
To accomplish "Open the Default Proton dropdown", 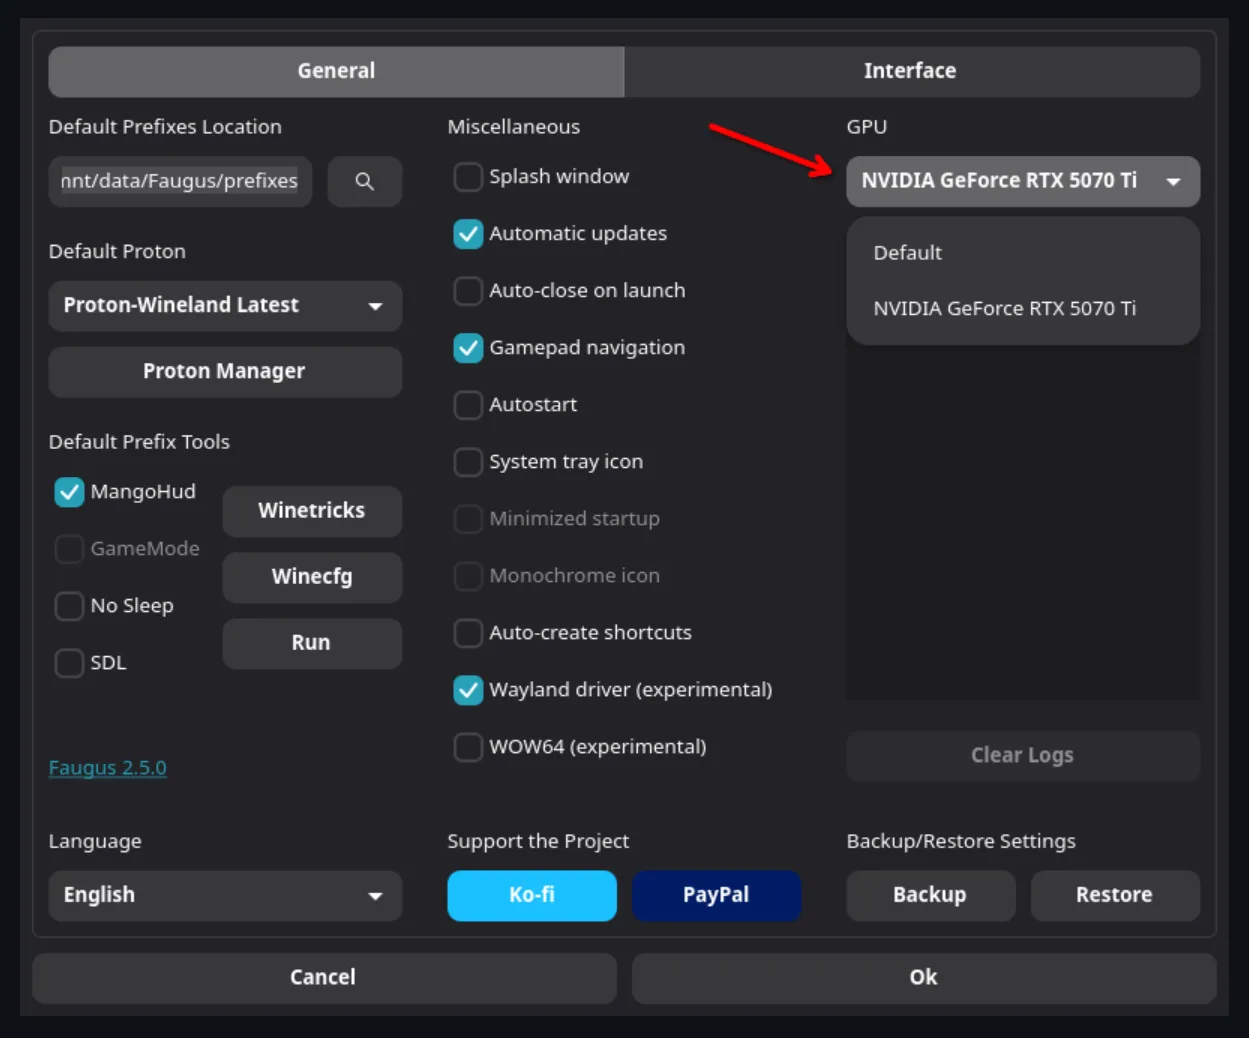I will point(225,305).
